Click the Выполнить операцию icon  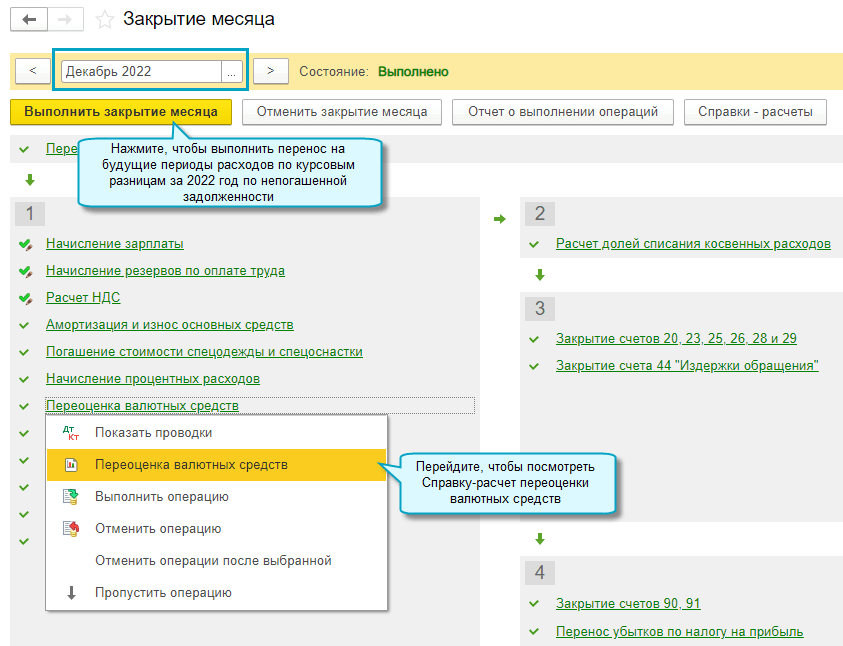click(x=70, y=497)
